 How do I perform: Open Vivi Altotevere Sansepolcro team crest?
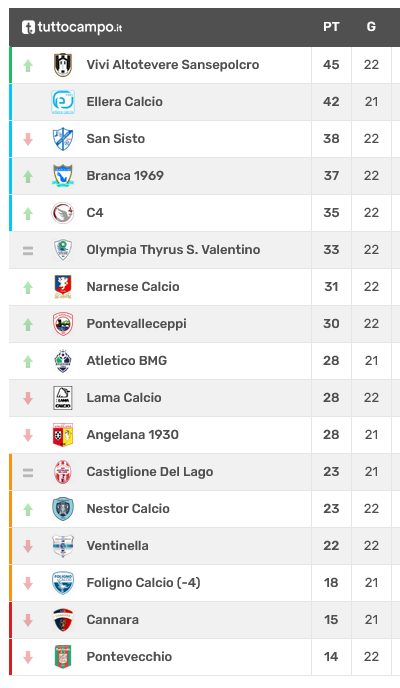coord(63,64)
